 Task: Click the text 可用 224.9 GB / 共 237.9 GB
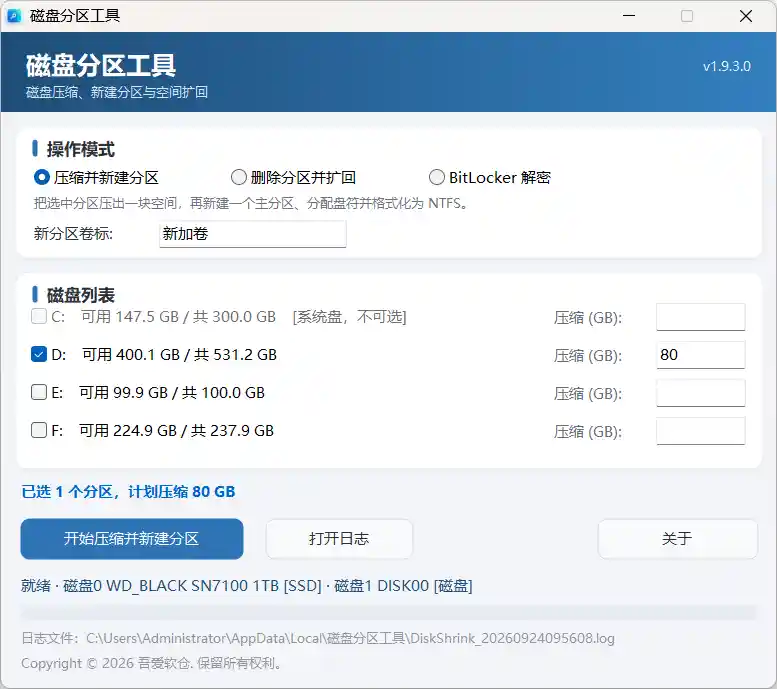(x=176, y=431)
